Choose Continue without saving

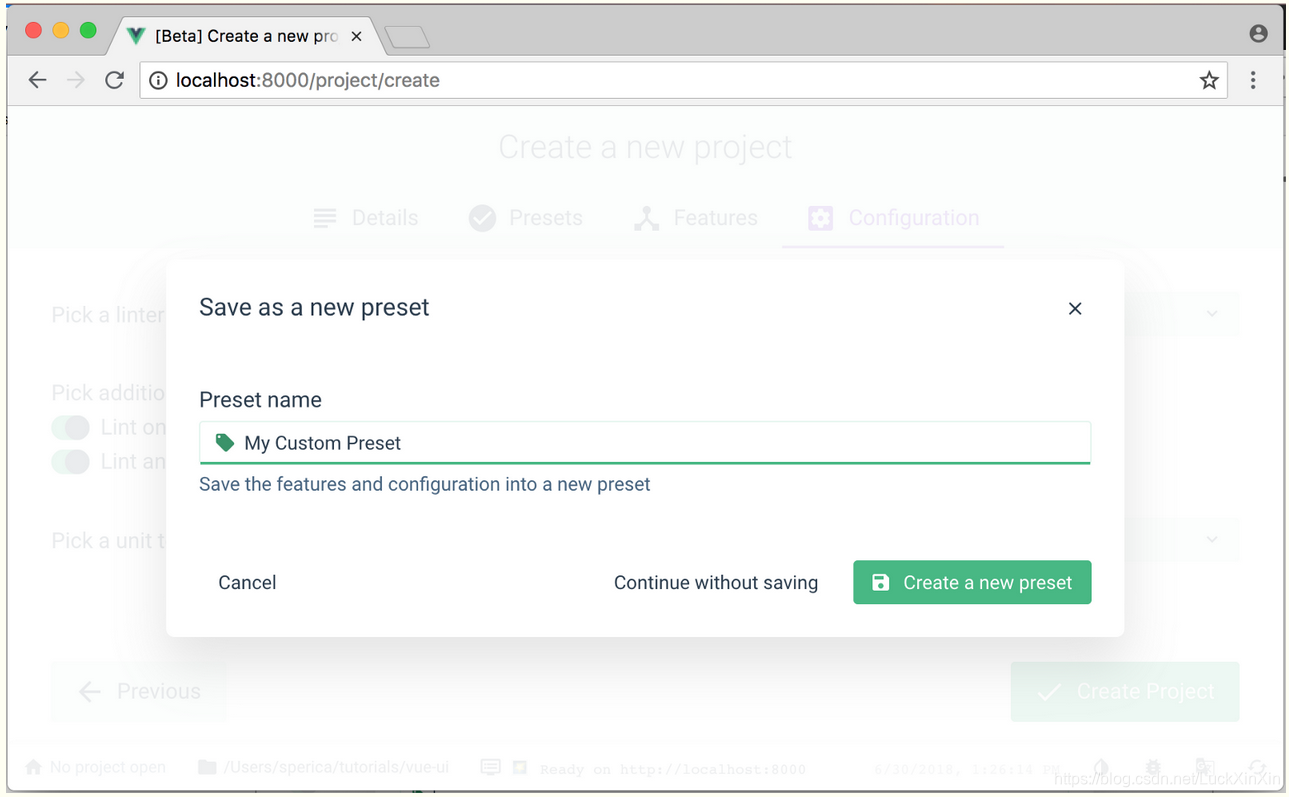(716, 583)
